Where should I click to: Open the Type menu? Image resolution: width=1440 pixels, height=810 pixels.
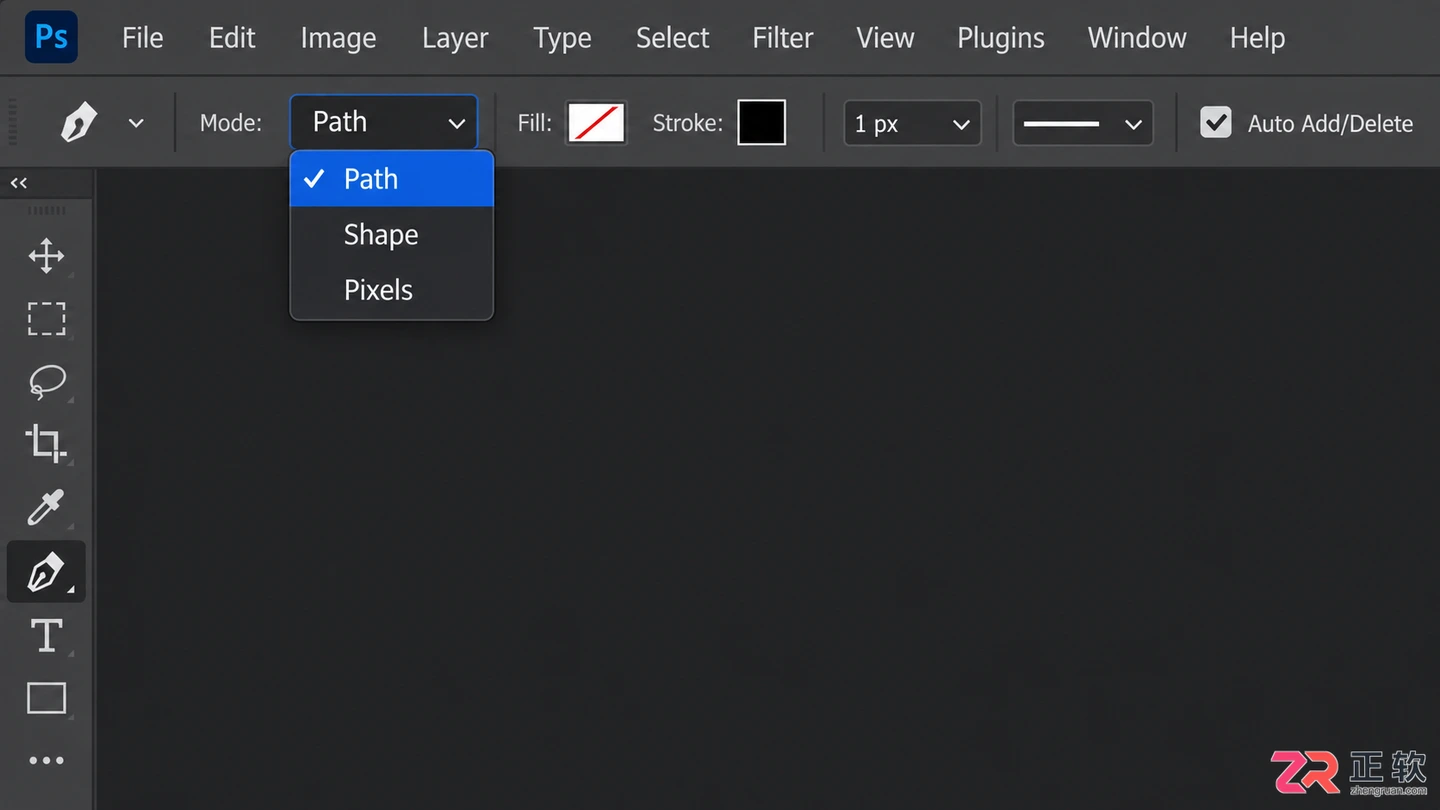pyautogui.click(x=562, y=38)
